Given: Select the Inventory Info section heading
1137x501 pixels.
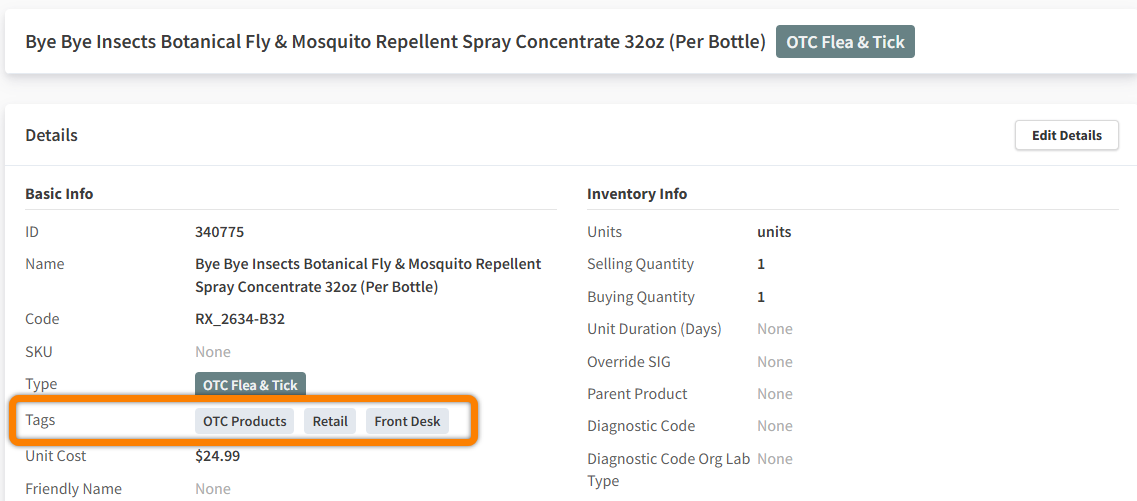Looking at the screenshot, I should [x=637, y=194].
